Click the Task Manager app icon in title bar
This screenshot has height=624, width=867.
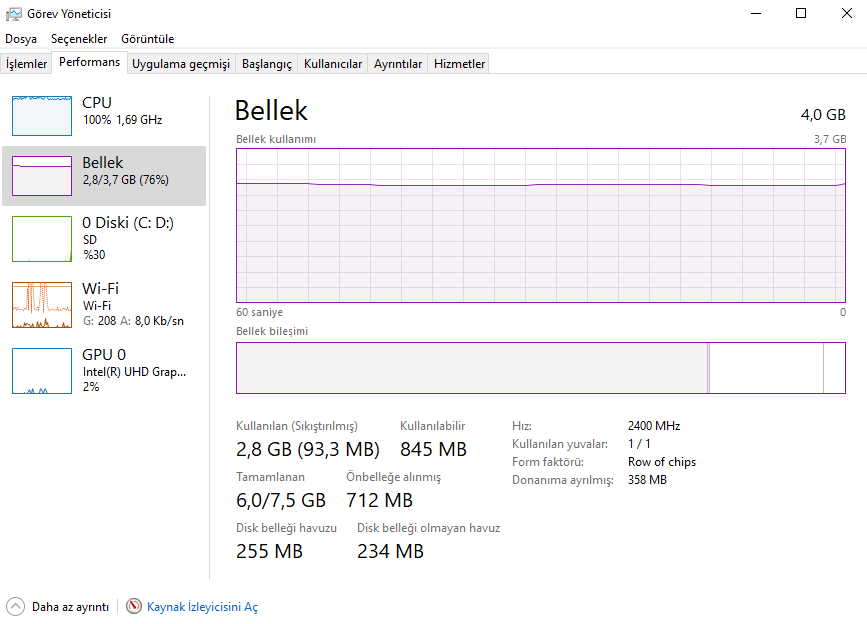pos(14,14)
